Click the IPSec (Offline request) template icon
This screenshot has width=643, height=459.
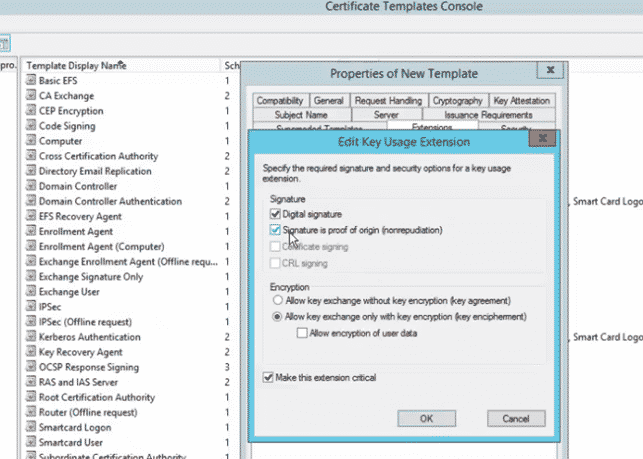[31, 321]
